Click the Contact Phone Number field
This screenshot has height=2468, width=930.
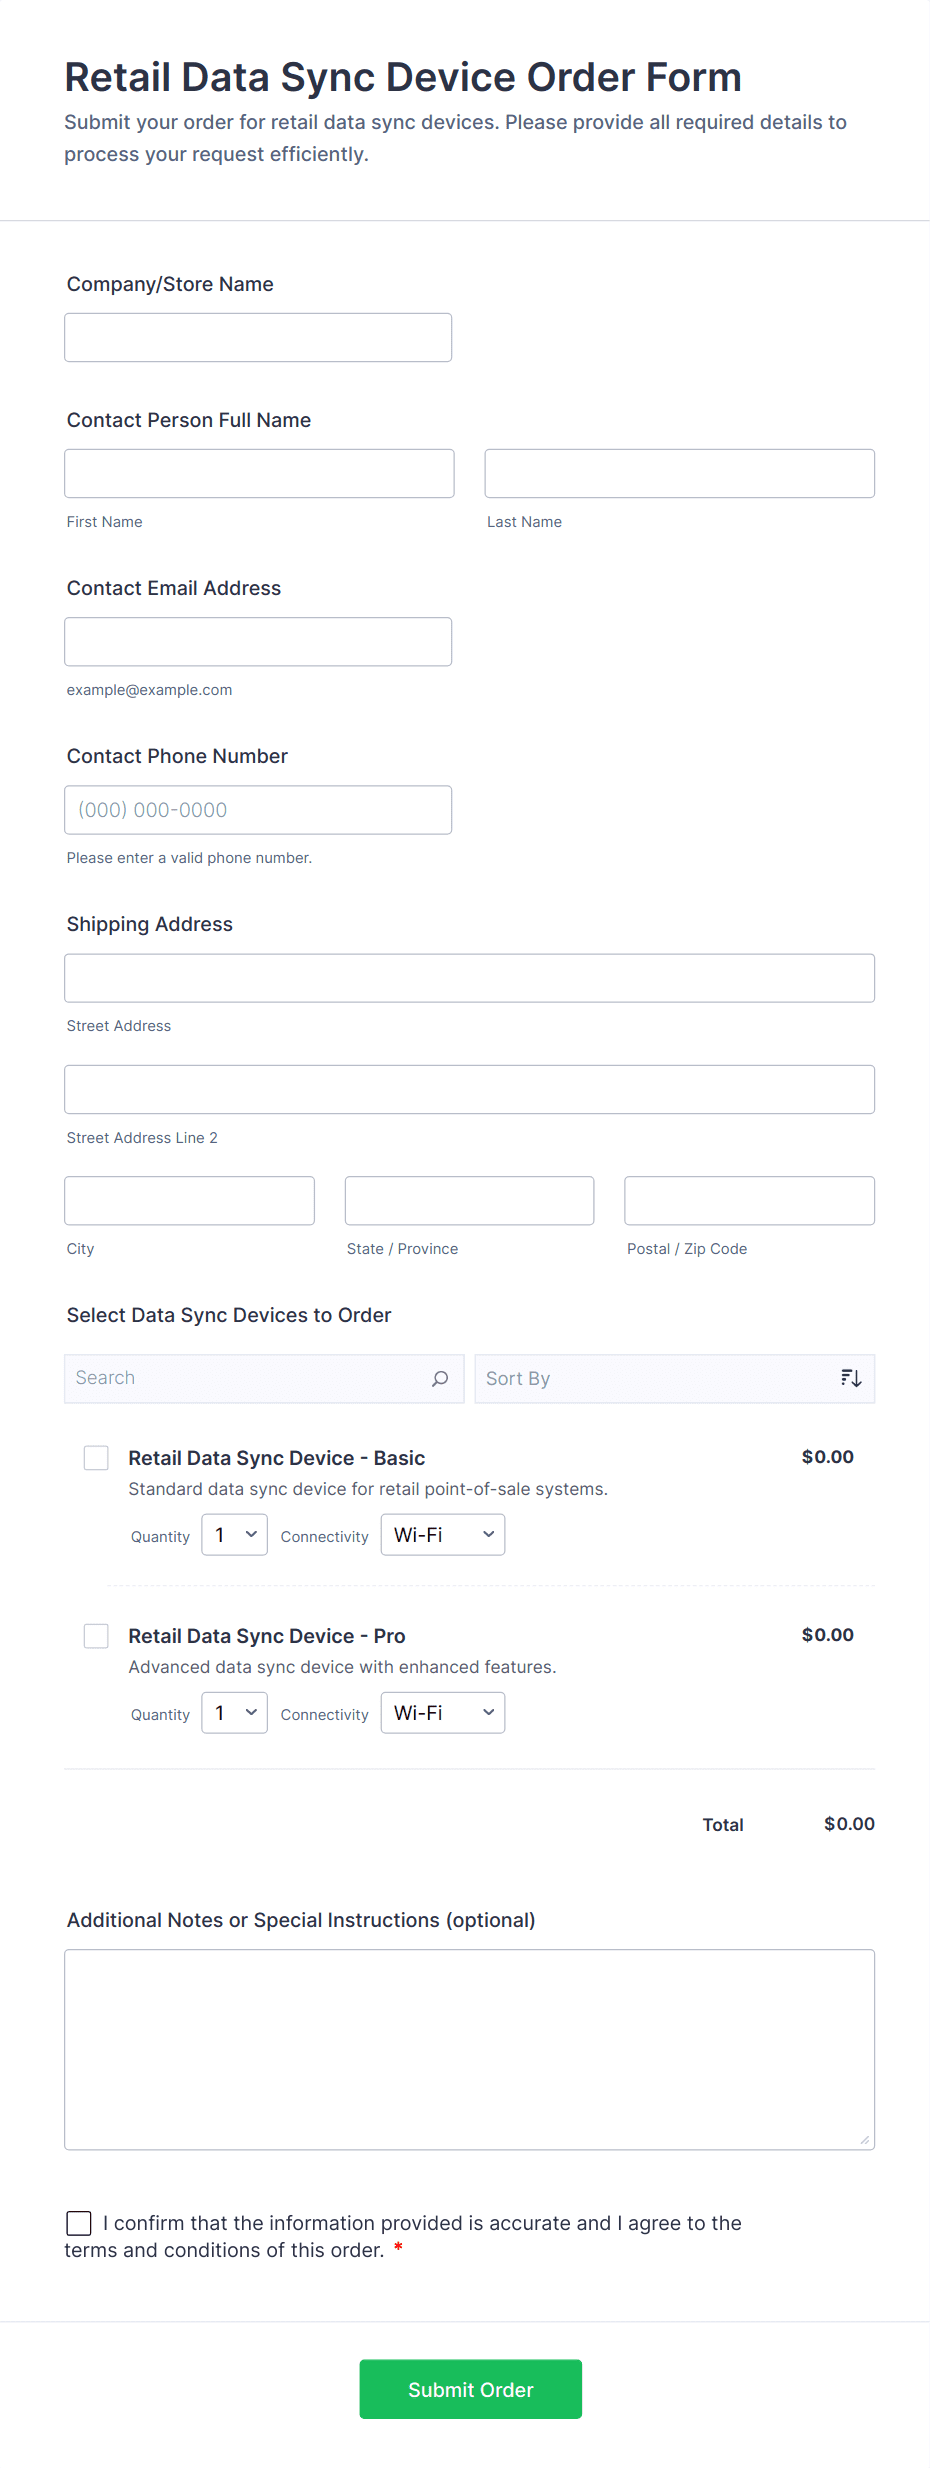click(258, 810)
